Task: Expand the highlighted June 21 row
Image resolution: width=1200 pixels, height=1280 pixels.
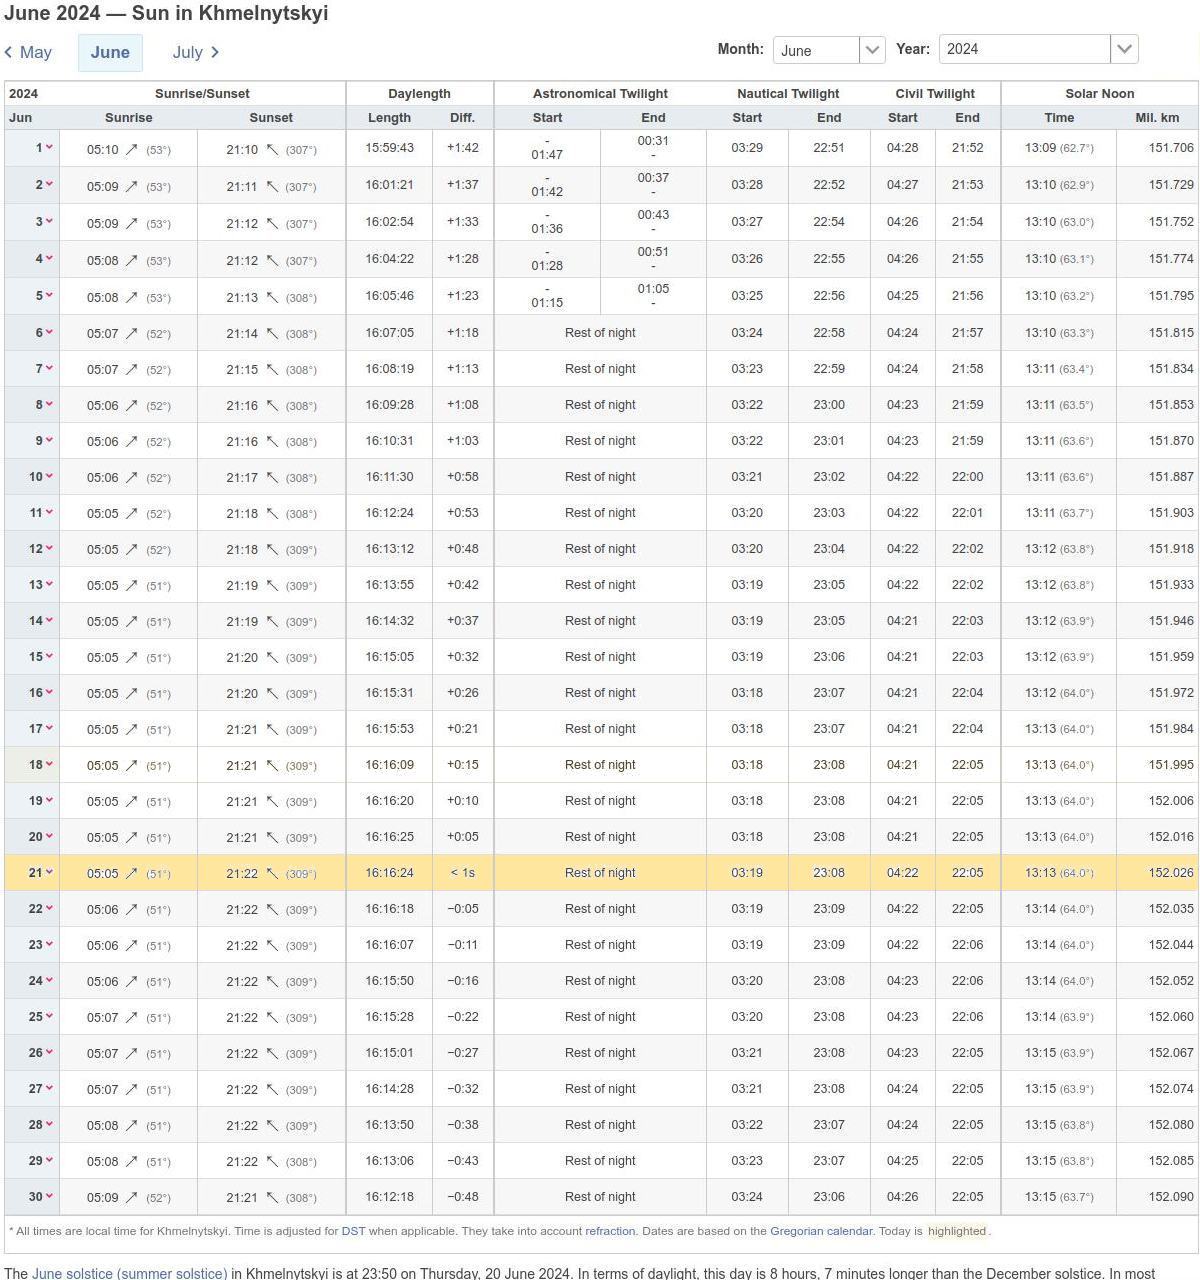Action: pos(48,873)
